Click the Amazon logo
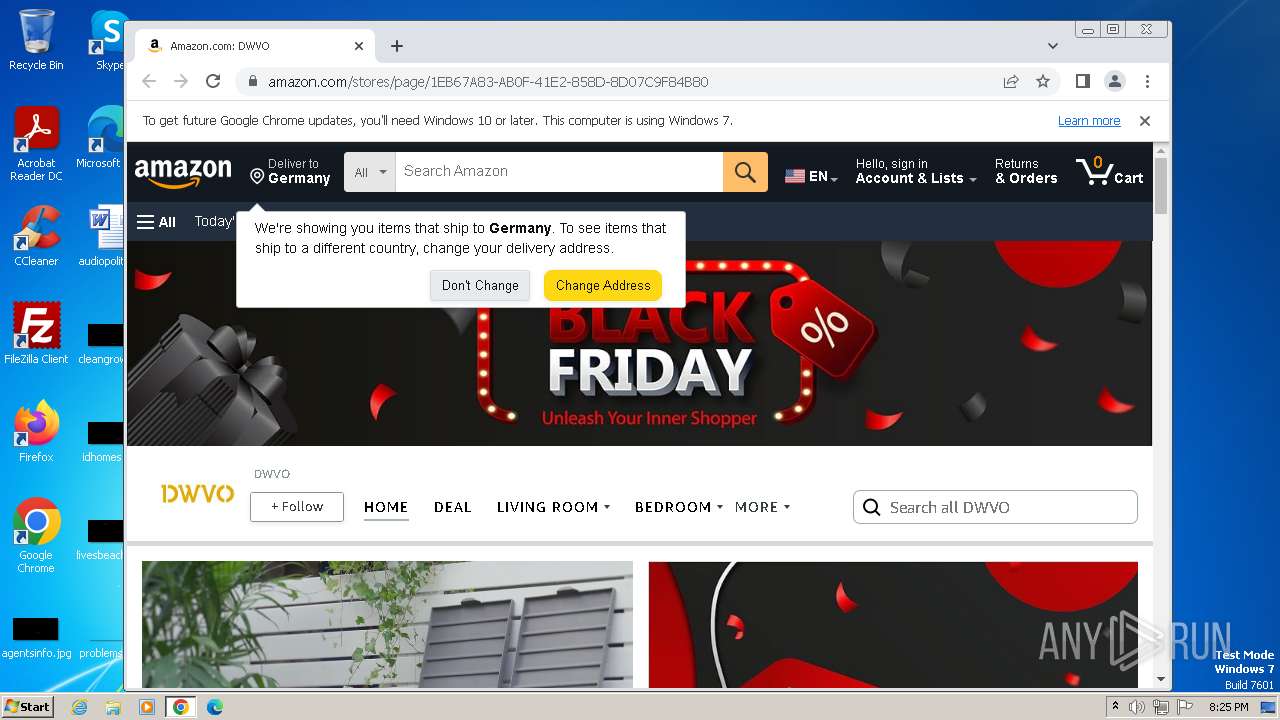Image resolution: width=1280 pixels, height=720 pixels. click(183, 172)
